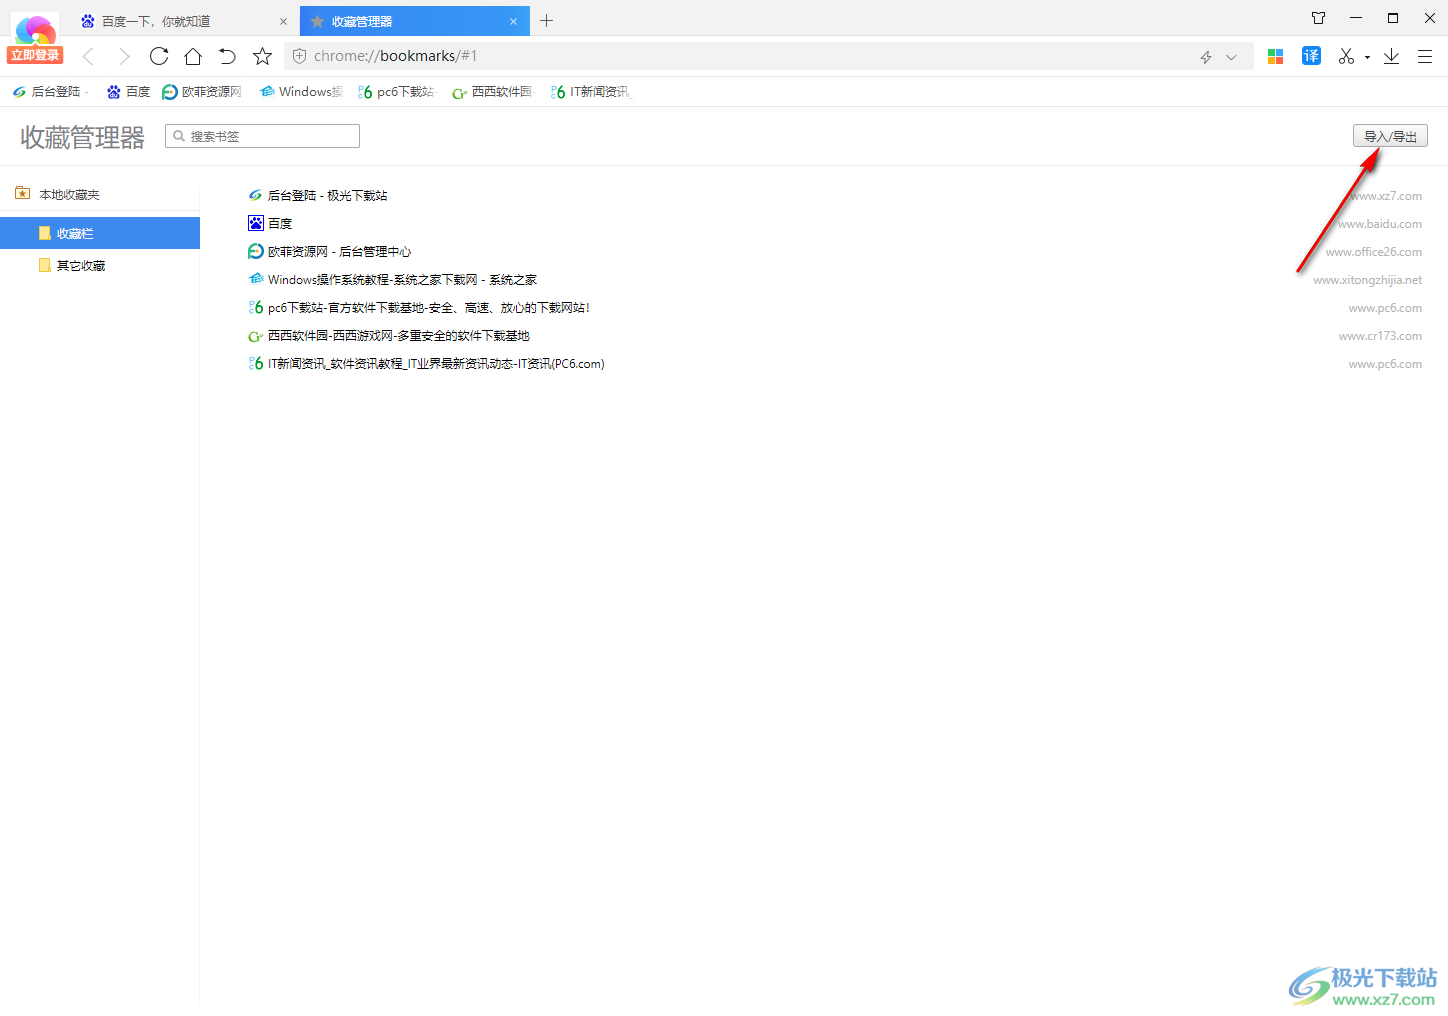Select the 收藏管理器 tab

pos(415,21)
